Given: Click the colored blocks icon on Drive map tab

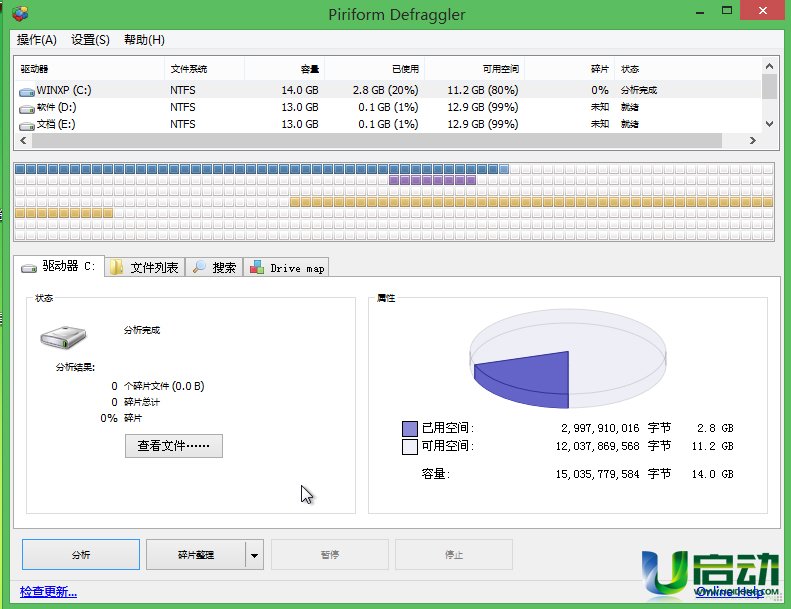Looking at the screenshot, I should [257, 267].
